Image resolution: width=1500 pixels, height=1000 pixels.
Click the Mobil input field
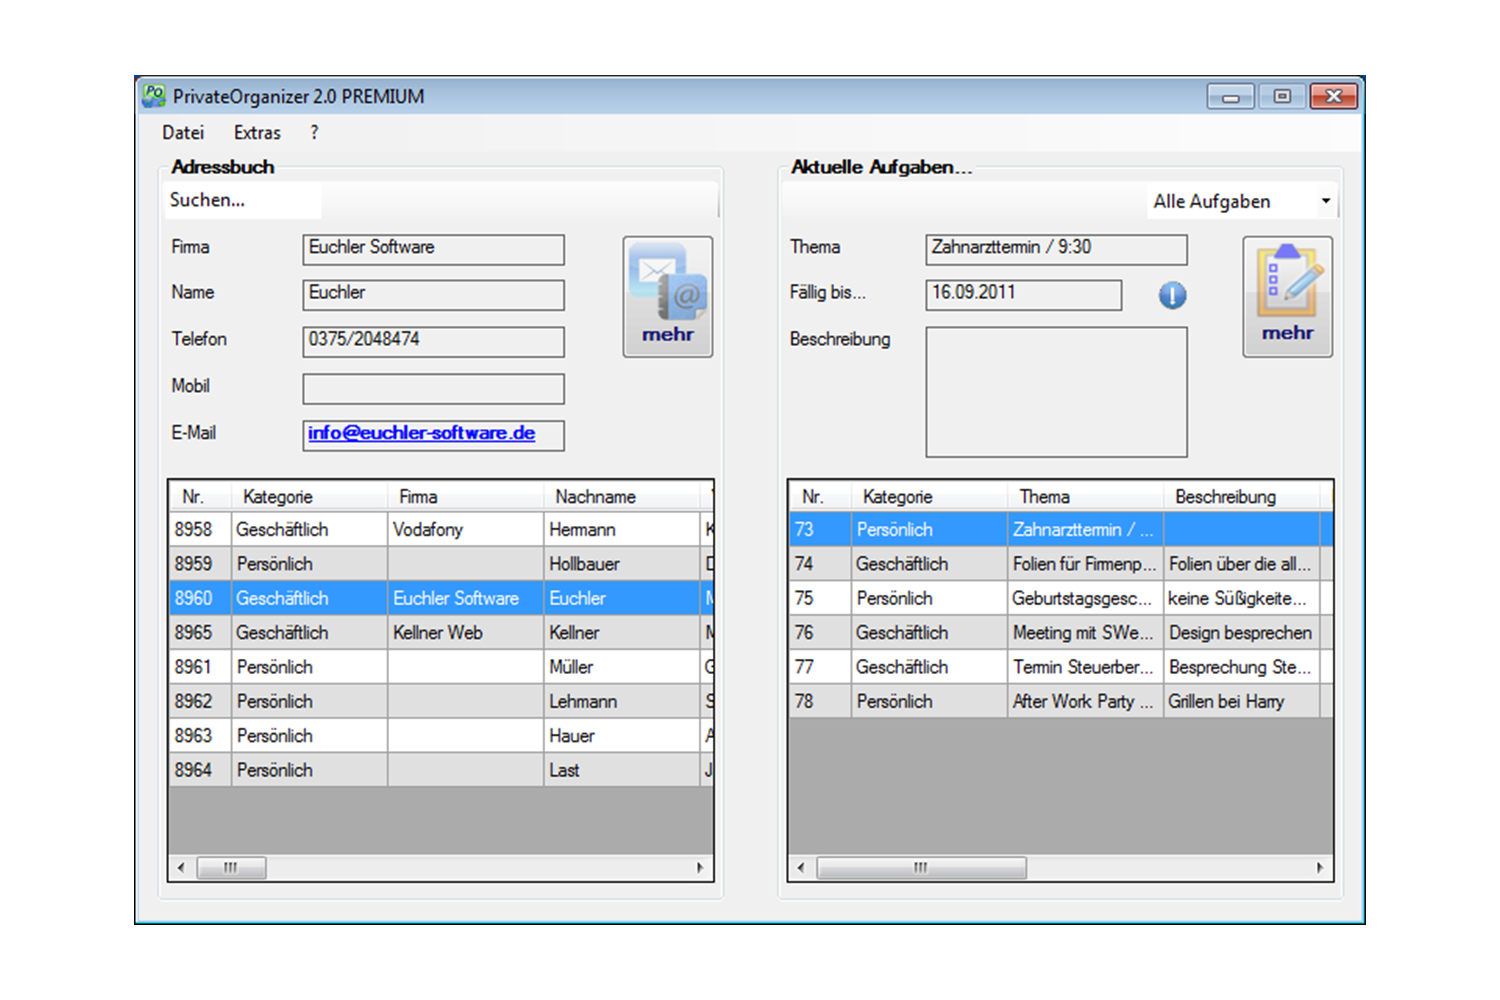pos(433,389)
